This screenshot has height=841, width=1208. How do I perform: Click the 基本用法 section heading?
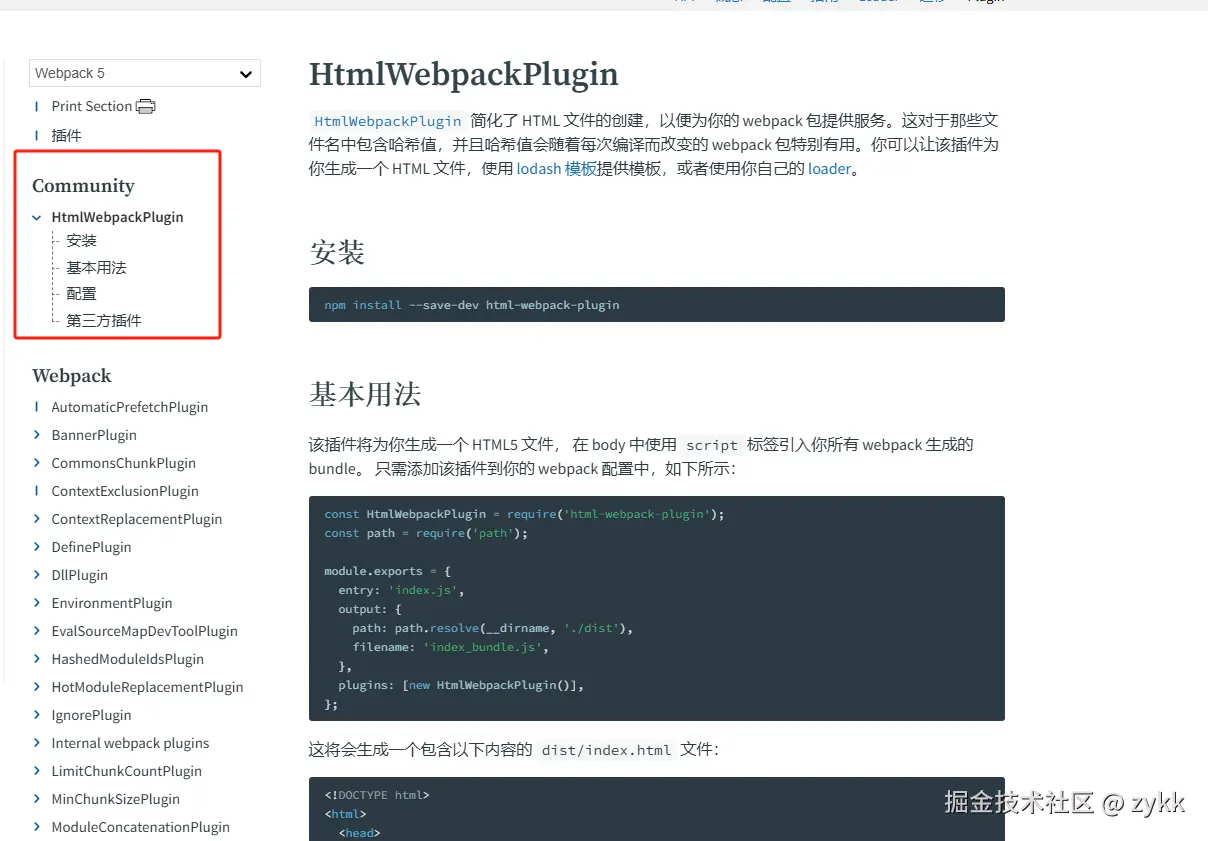click(365, 394)
